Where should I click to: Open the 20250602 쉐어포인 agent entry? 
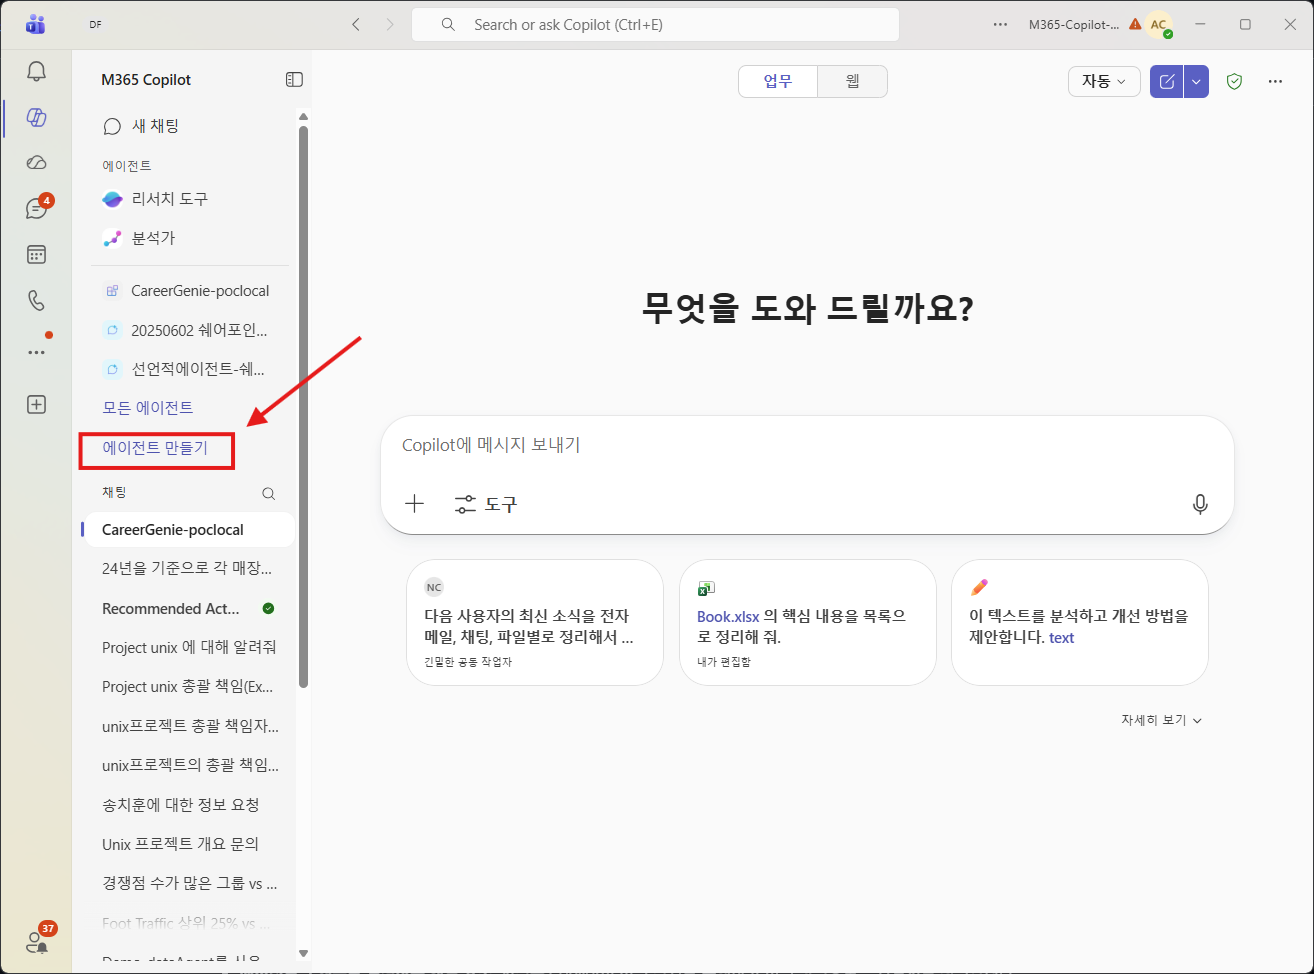190,330
